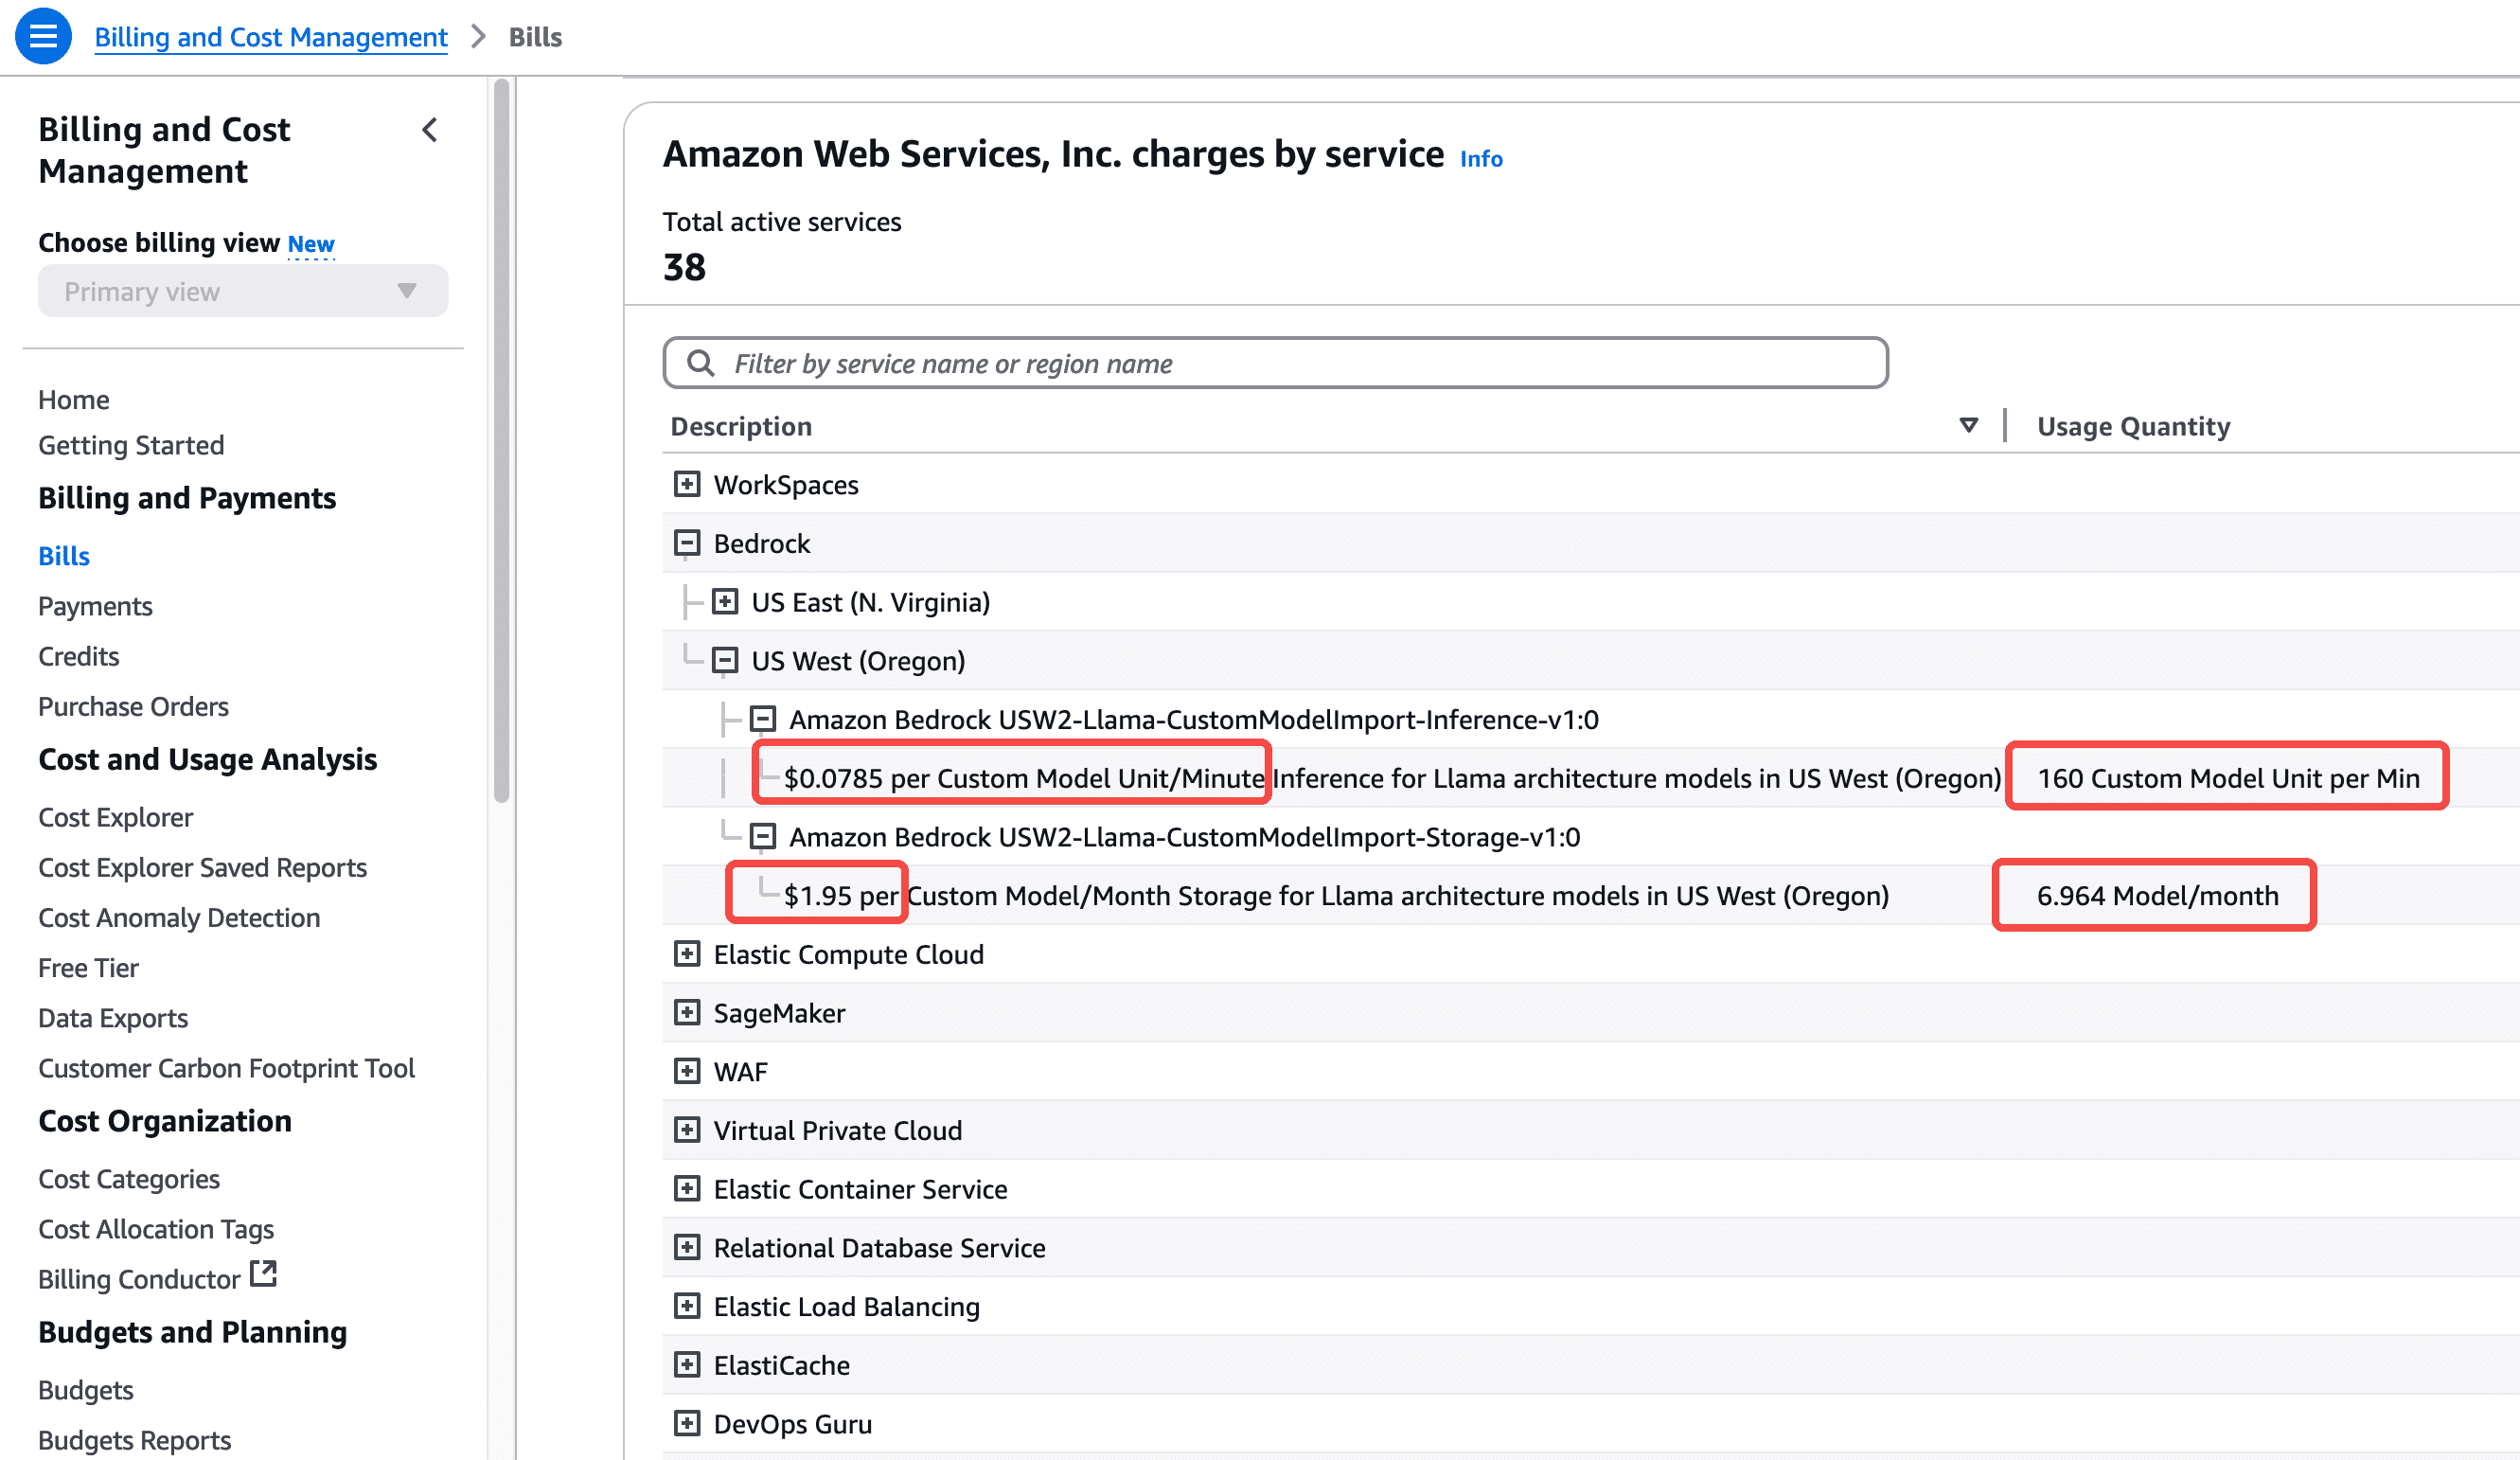The width and height of the screenshot is (2520, 1460).
Task: Open the Payments page from sidebar
Action: pos(95,606)
